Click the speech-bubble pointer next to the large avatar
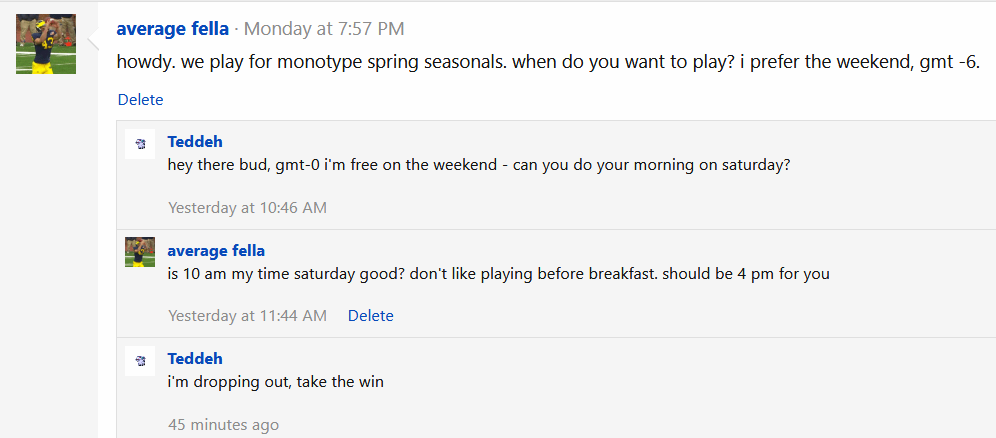This screenshot has width=996, height=438. pyautogui.click(x=93, y=38)
